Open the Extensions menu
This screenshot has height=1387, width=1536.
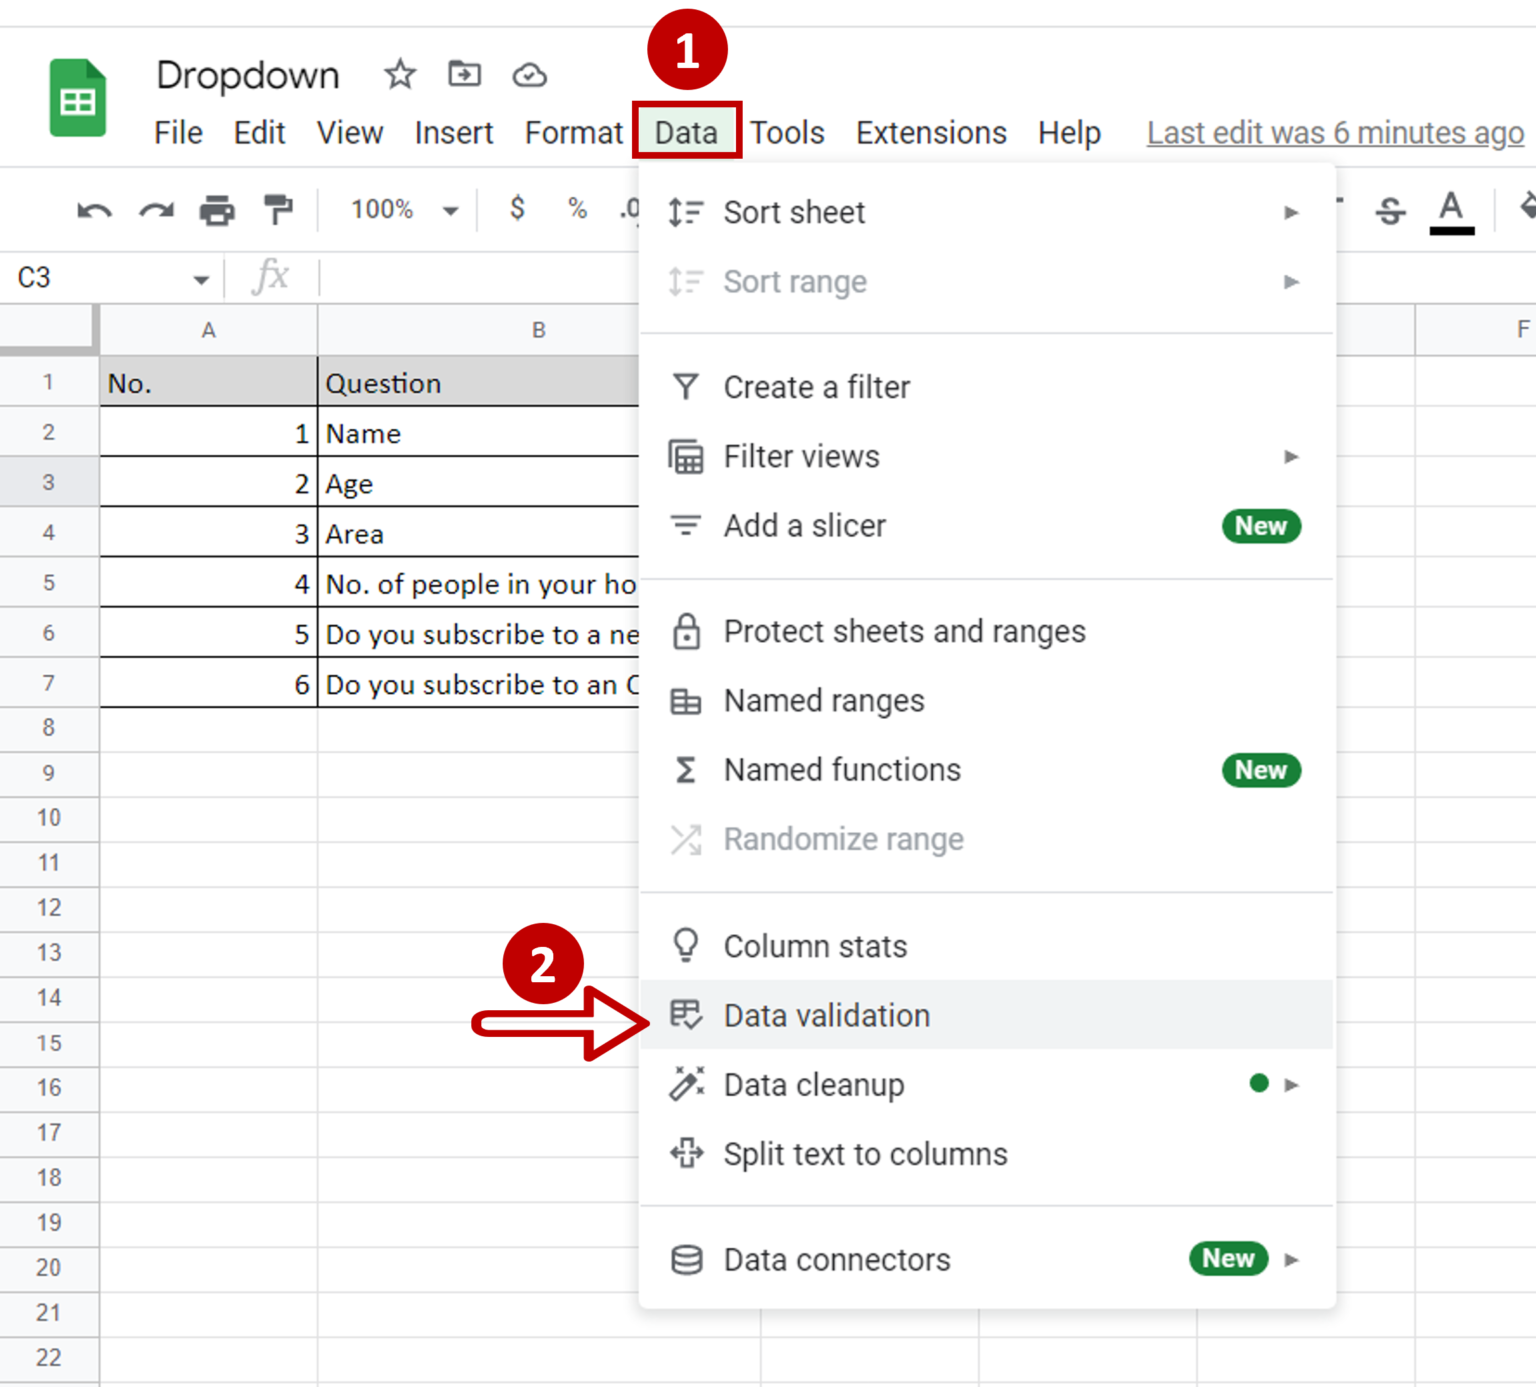[929, 132]
